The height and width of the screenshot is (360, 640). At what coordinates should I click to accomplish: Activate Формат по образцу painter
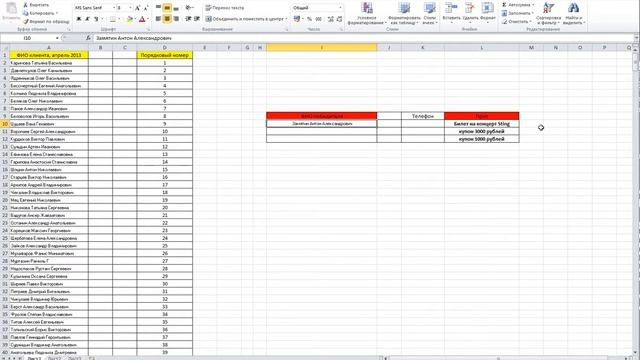click(46, 21)
